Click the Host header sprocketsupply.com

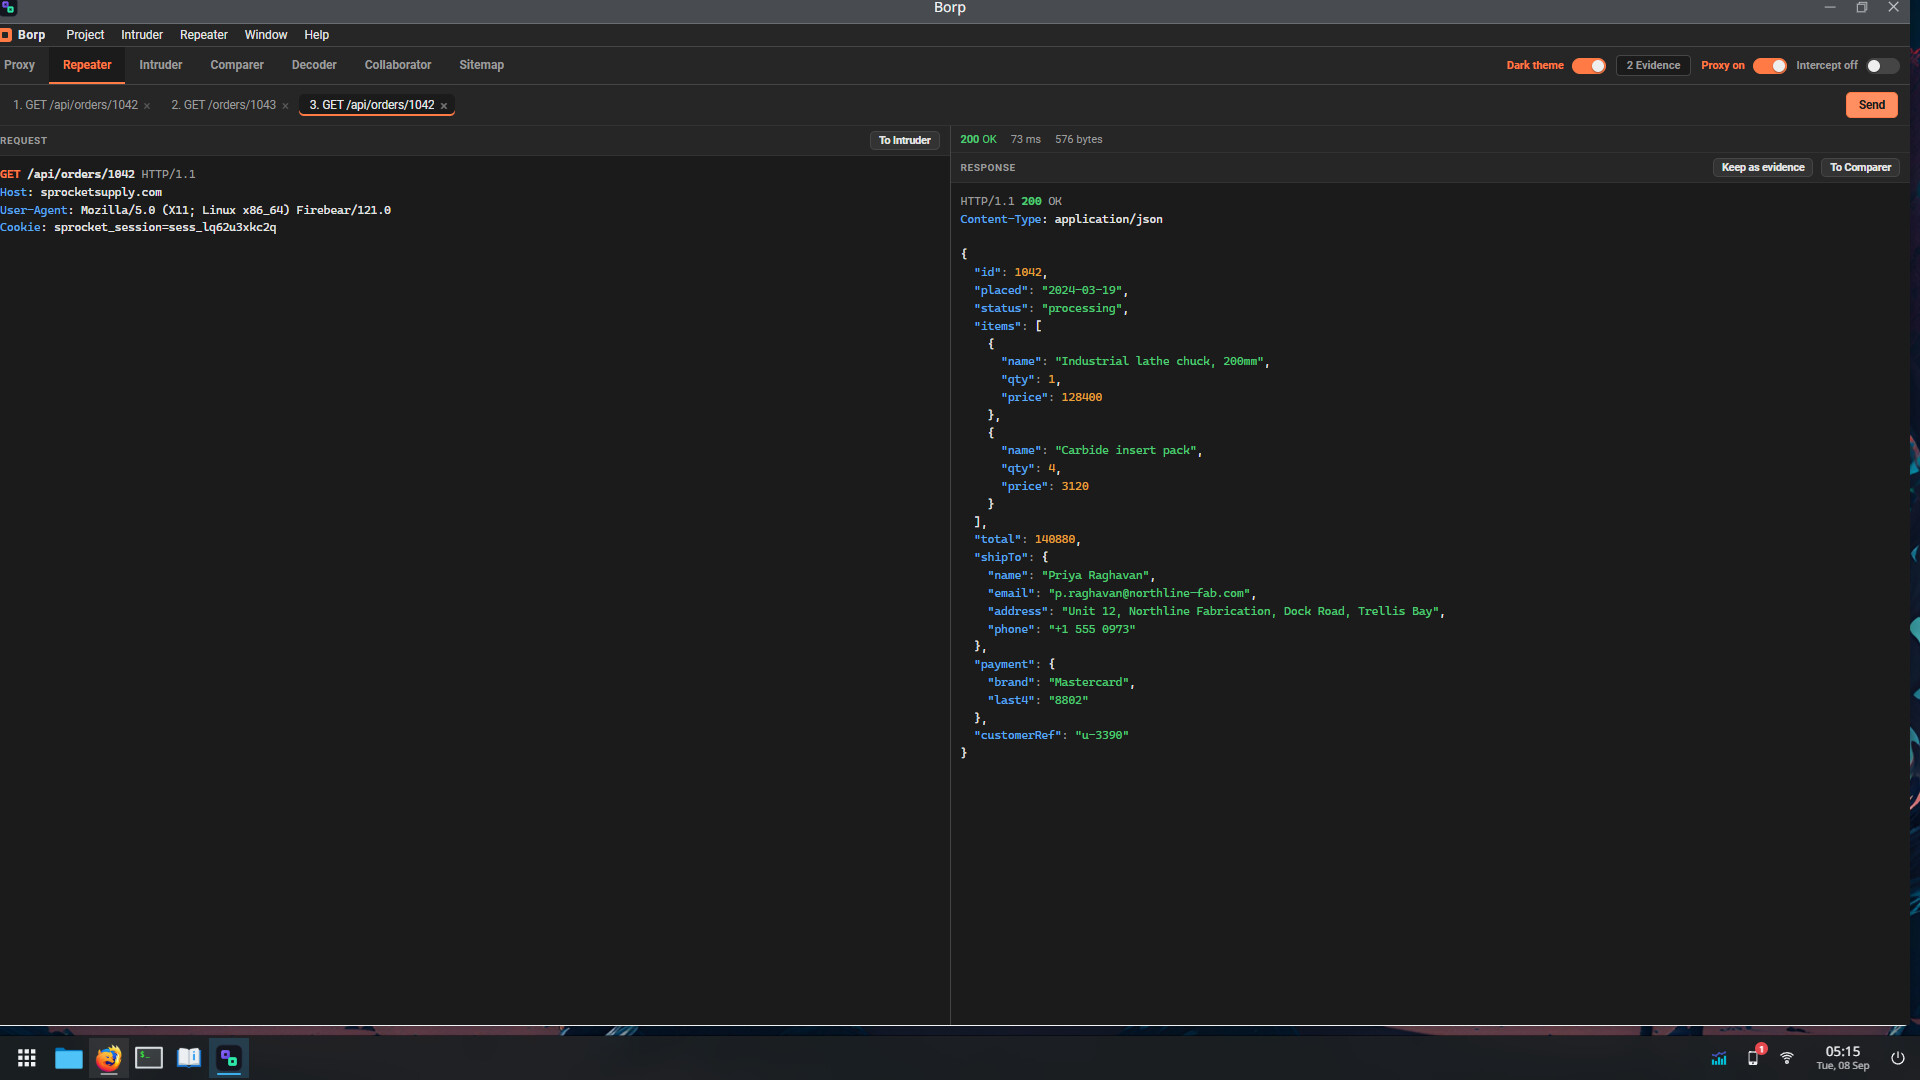[101, 192]
